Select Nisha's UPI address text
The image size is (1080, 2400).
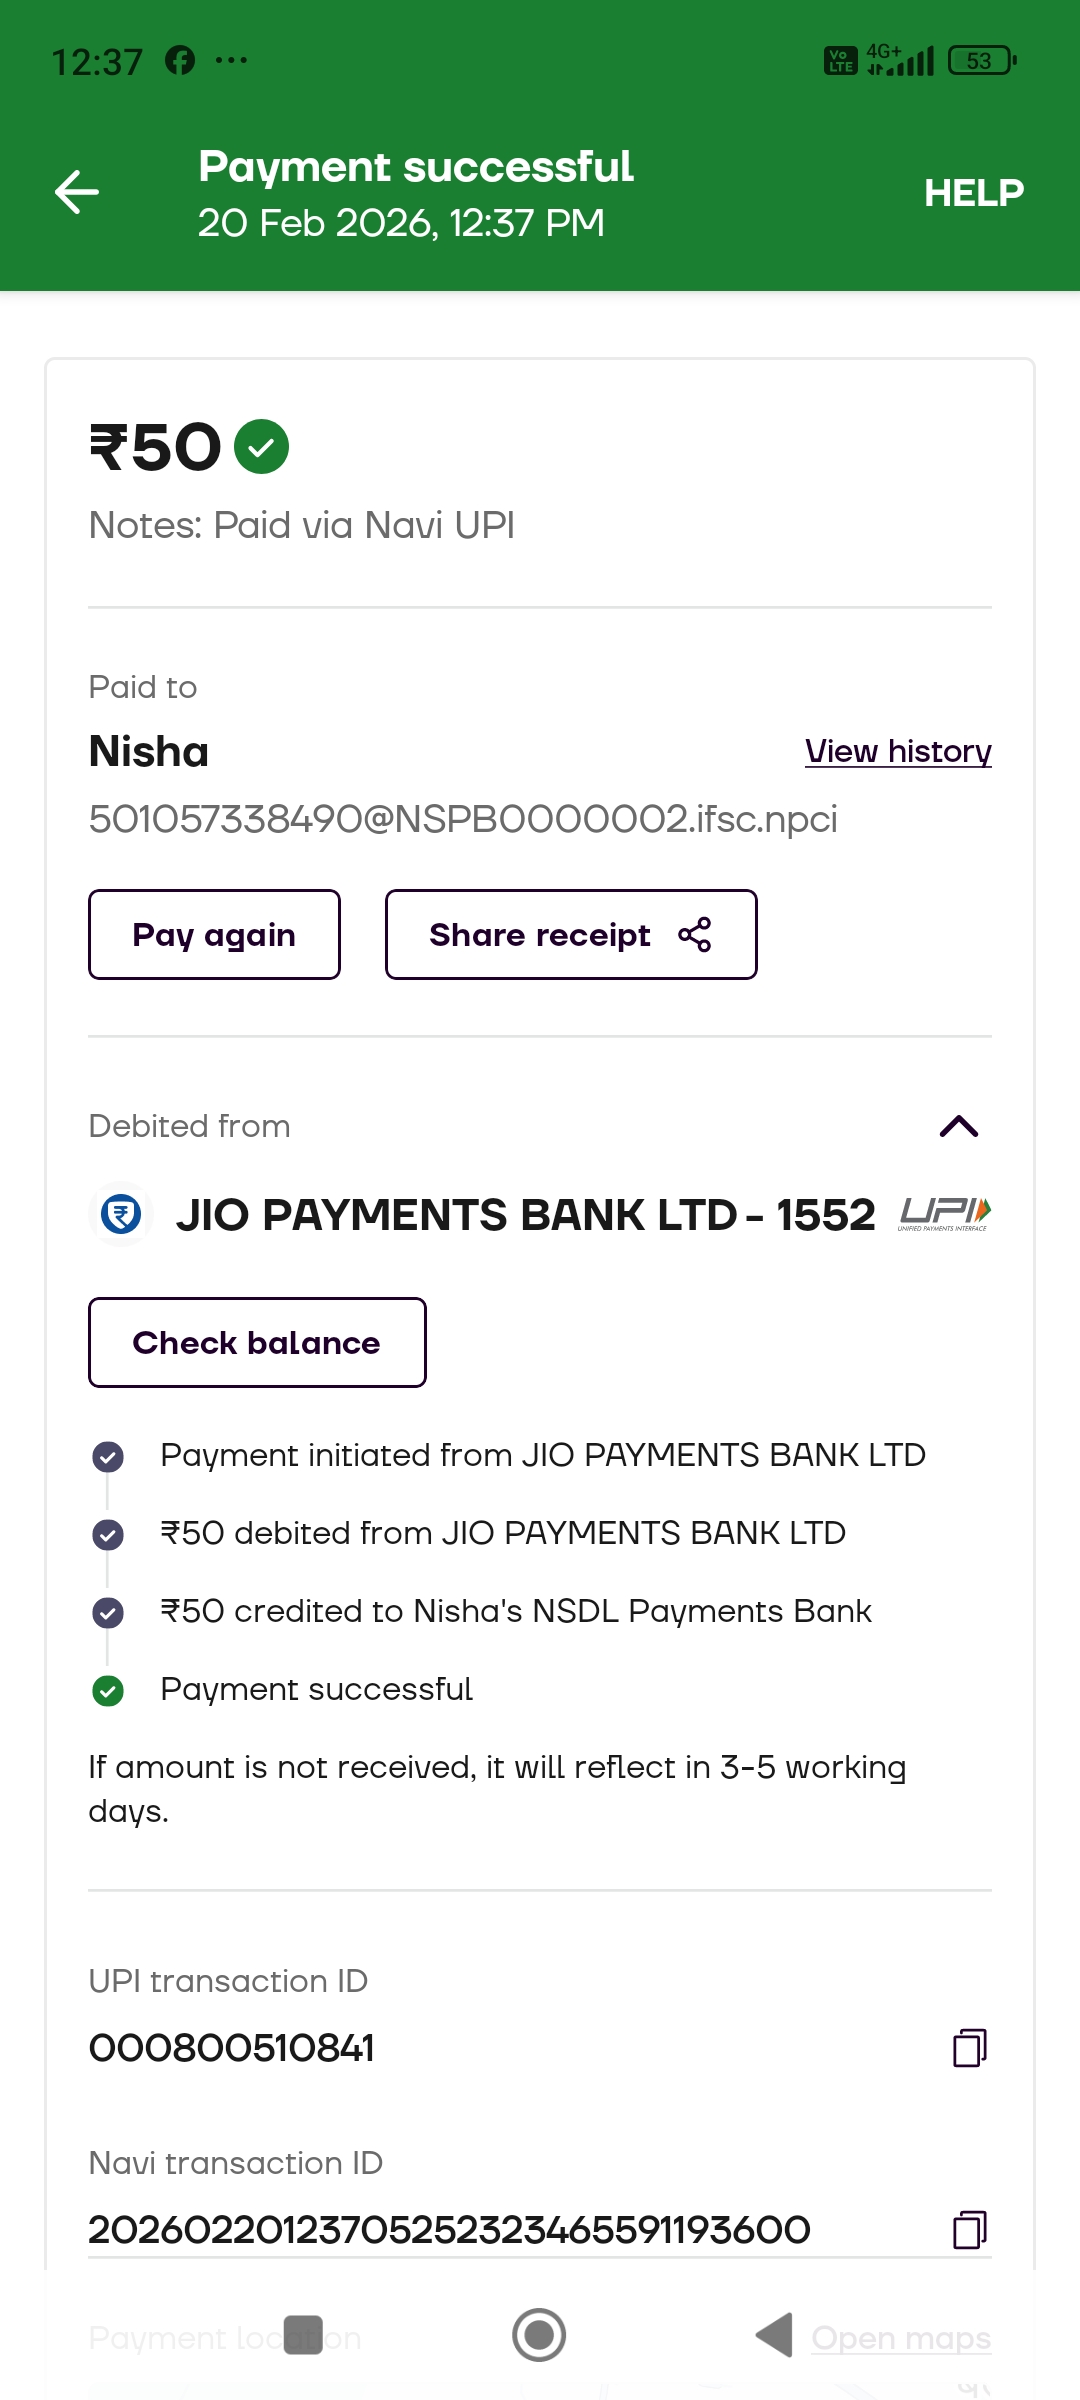(462, 819)
